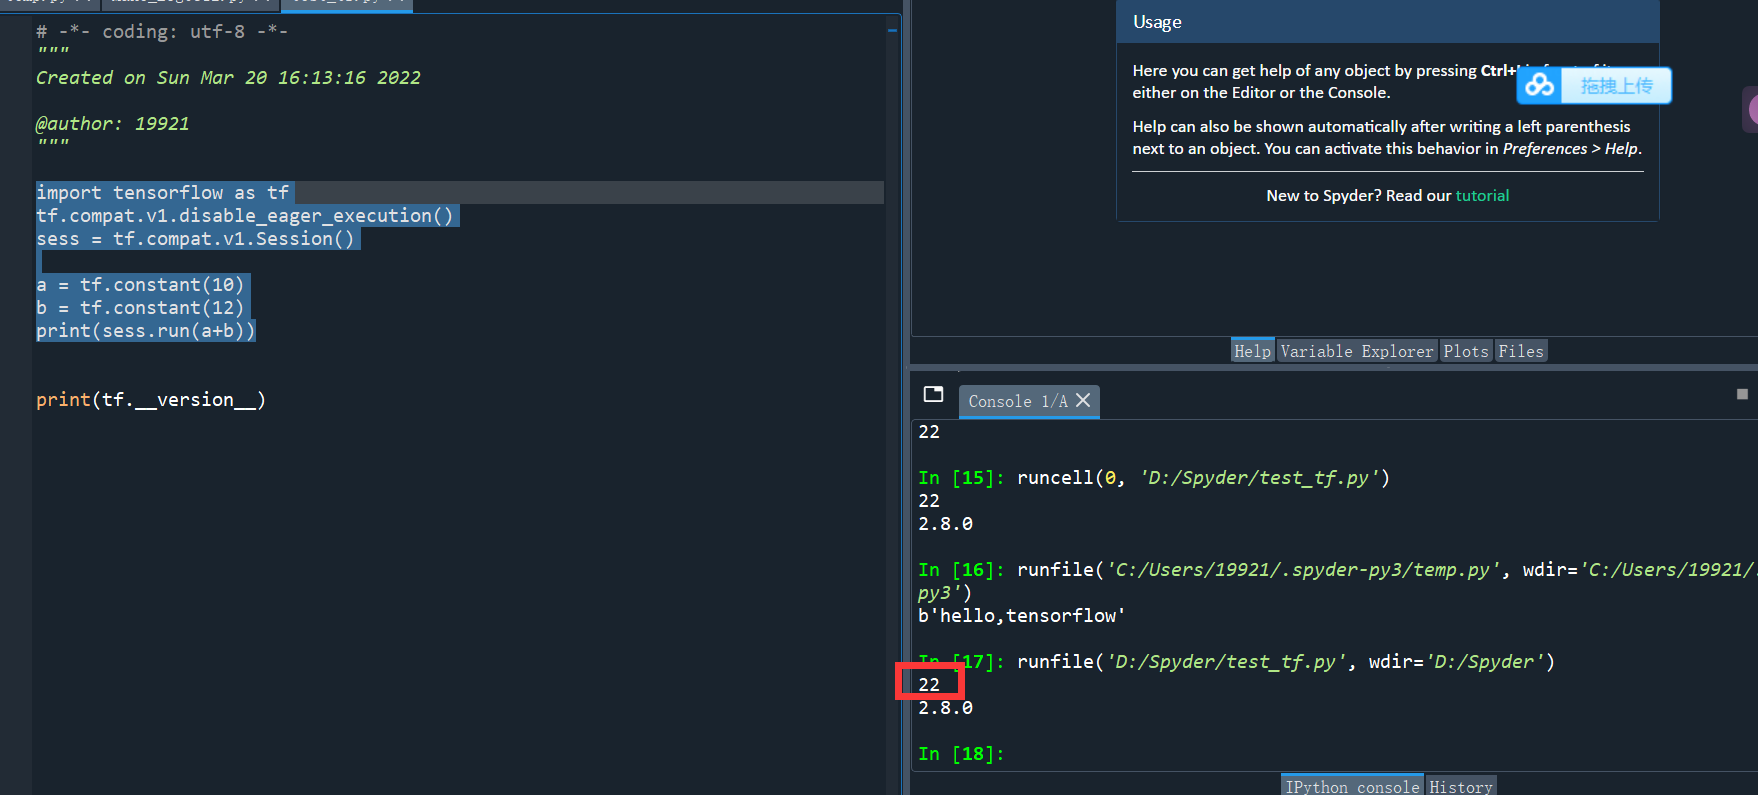Click the 2.8.0 output under In [15]
This screenshot has width=1758, height=795.
tap(945, 524)
